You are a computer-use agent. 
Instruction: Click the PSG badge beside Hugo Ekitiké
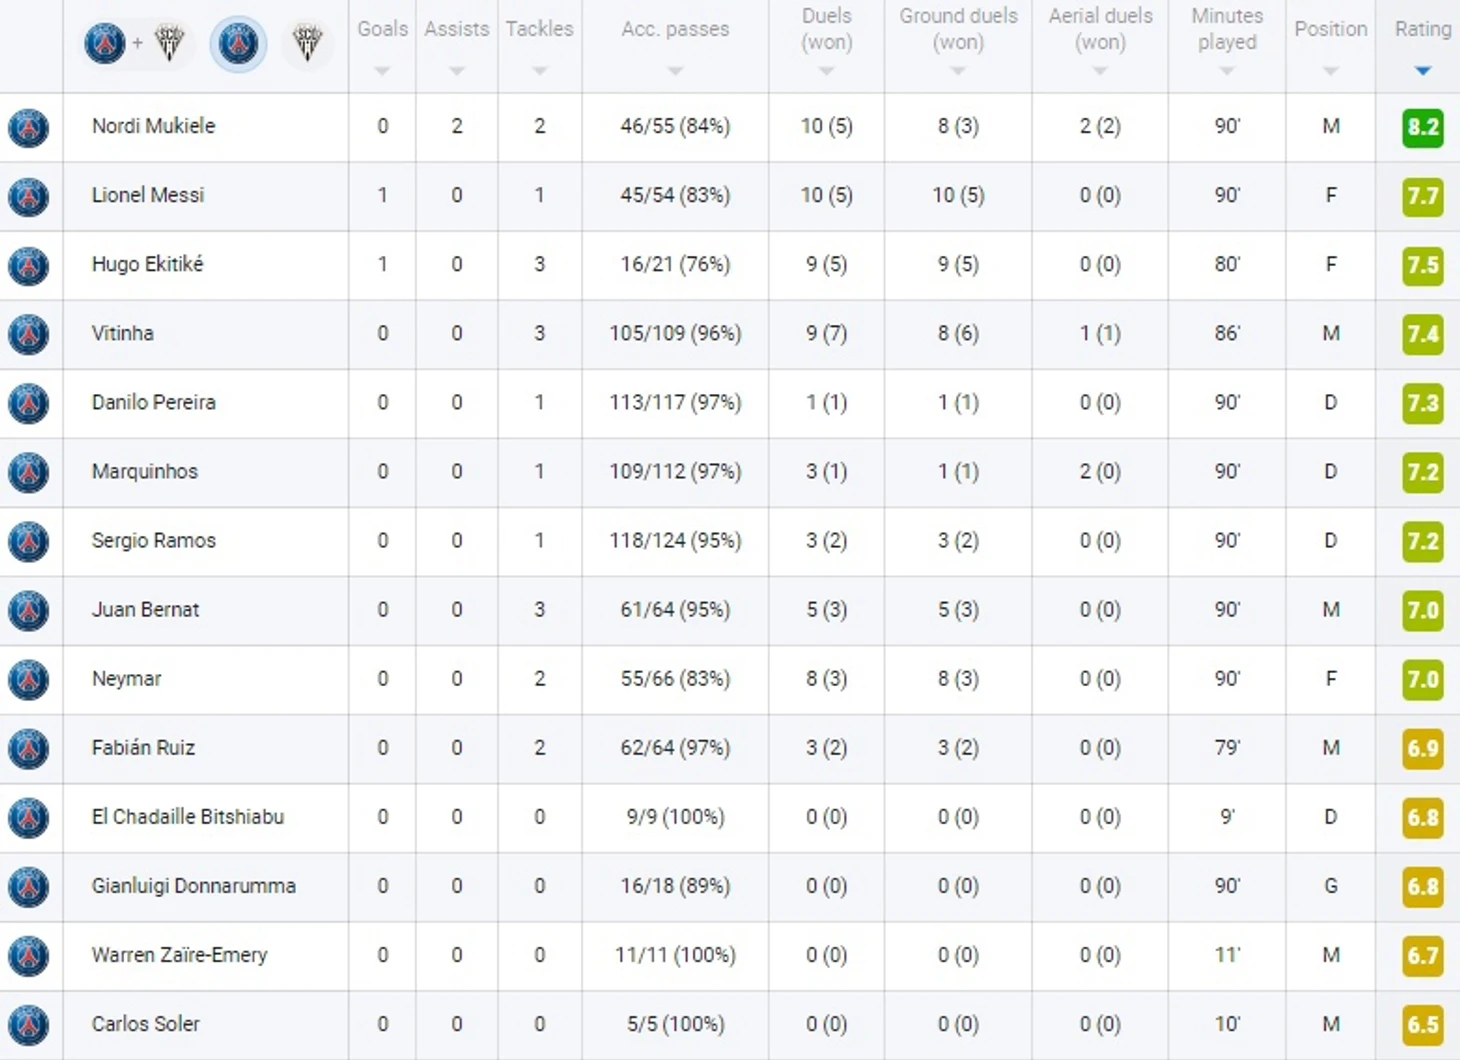click(29, 265)
